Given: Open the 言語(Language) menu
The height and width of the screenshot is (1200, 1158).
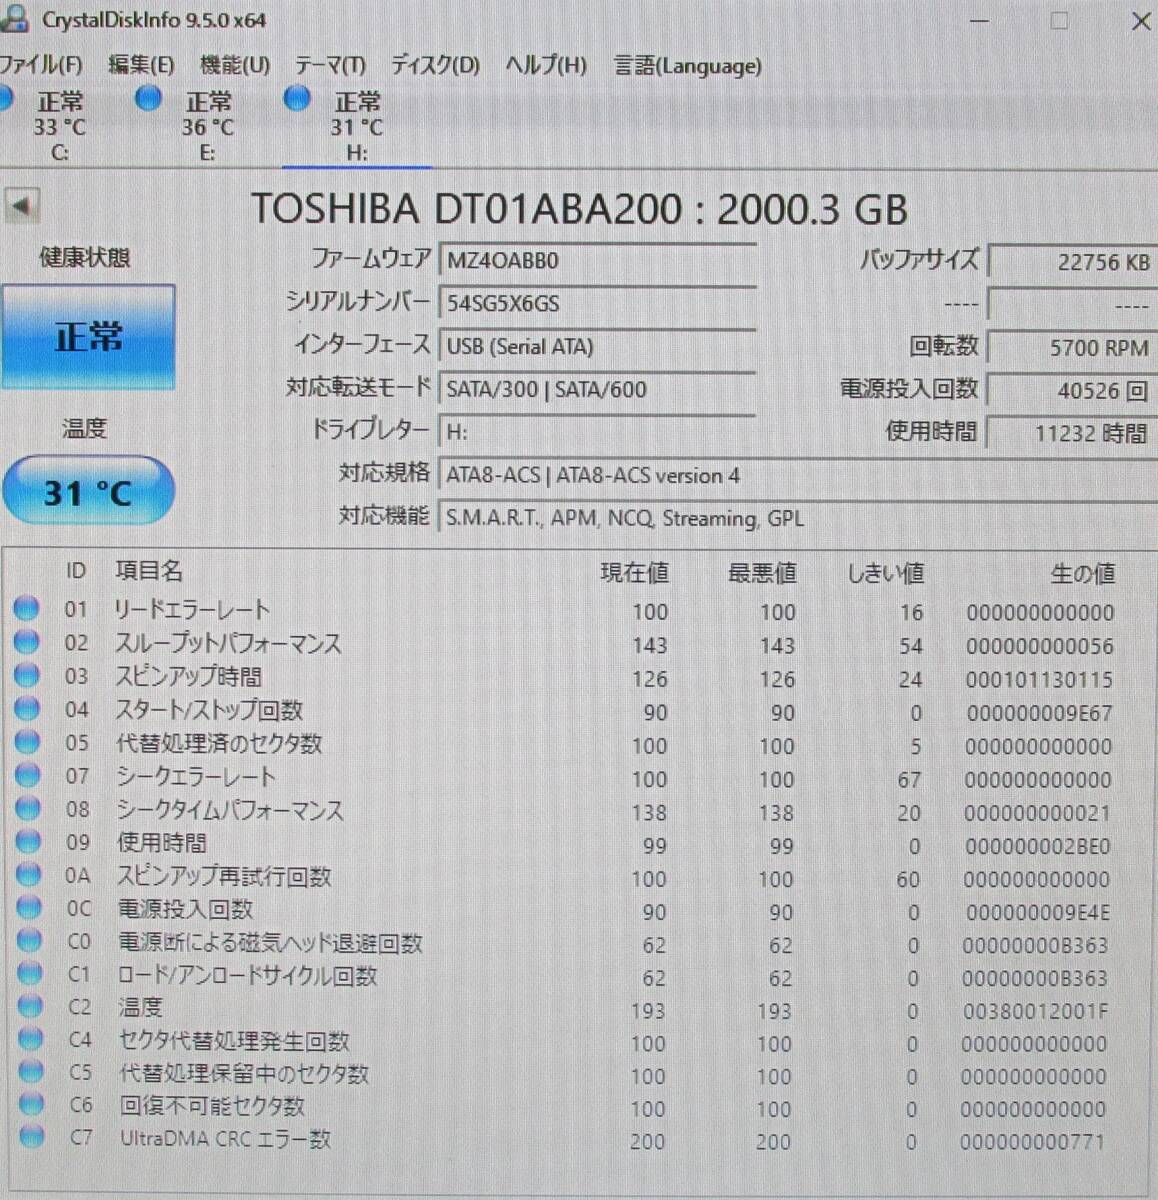Looking at the screenshot, I should tap(688, 66).
